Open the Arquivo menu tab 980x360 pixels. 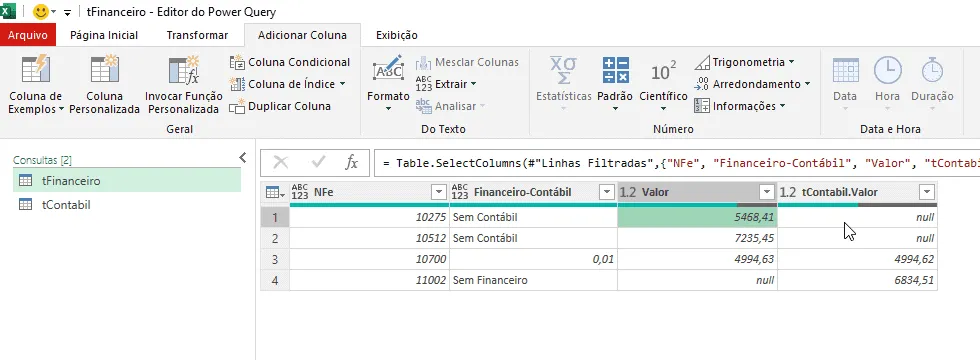[x=28, y=35]
